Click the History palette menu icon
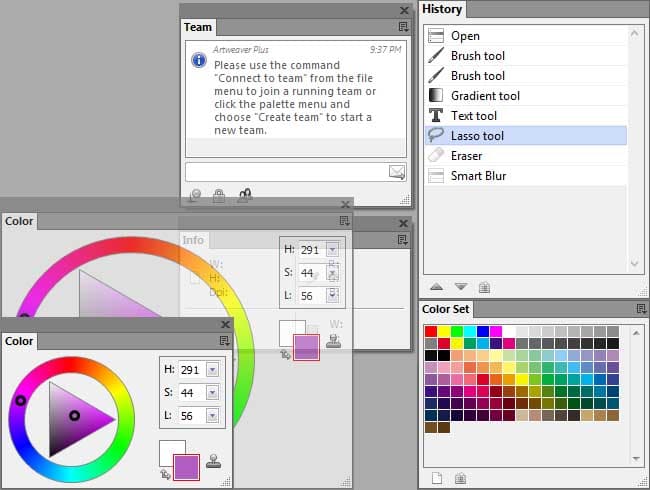This screenshot has height=490, width=650. pos(641,9)
